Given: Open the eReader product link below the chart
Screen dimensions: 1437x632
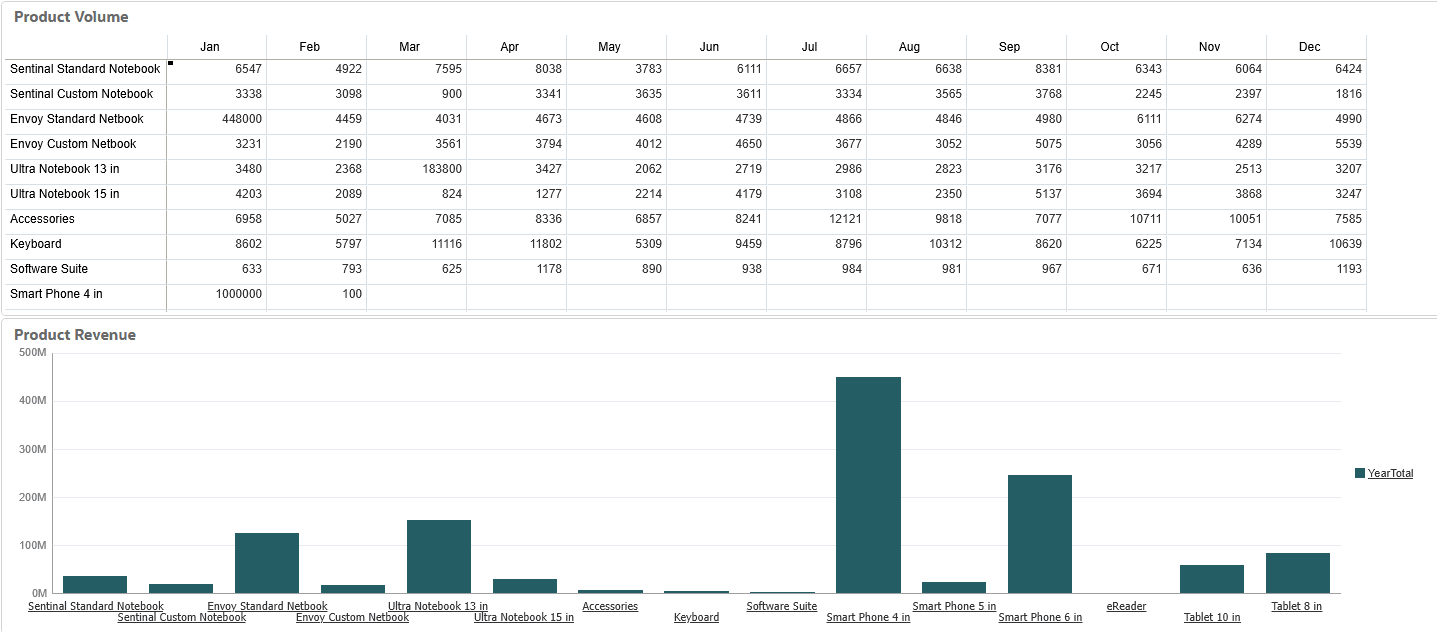Looking at the screenshot, I should (x=1125, y=606).
